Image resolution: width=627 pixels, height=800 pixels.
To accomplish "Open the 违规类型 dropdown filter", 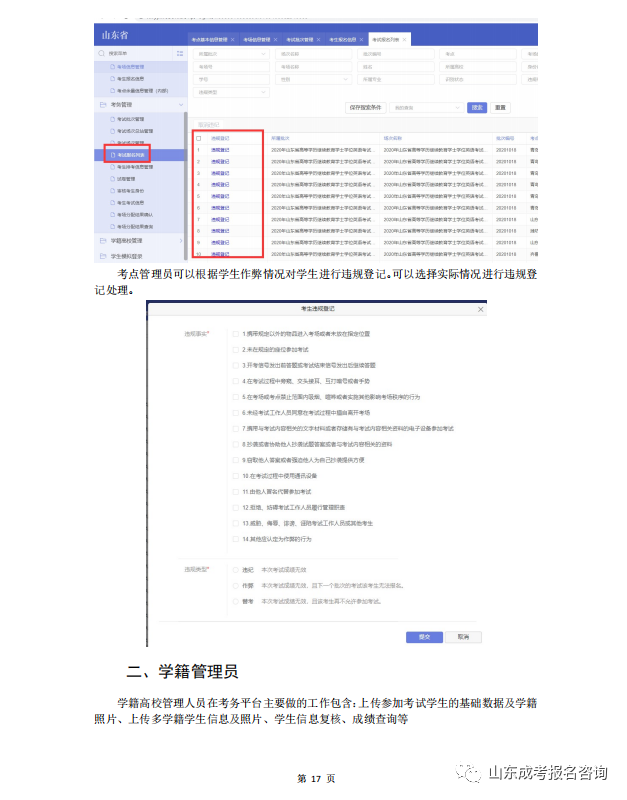I will tap(231, 92).
